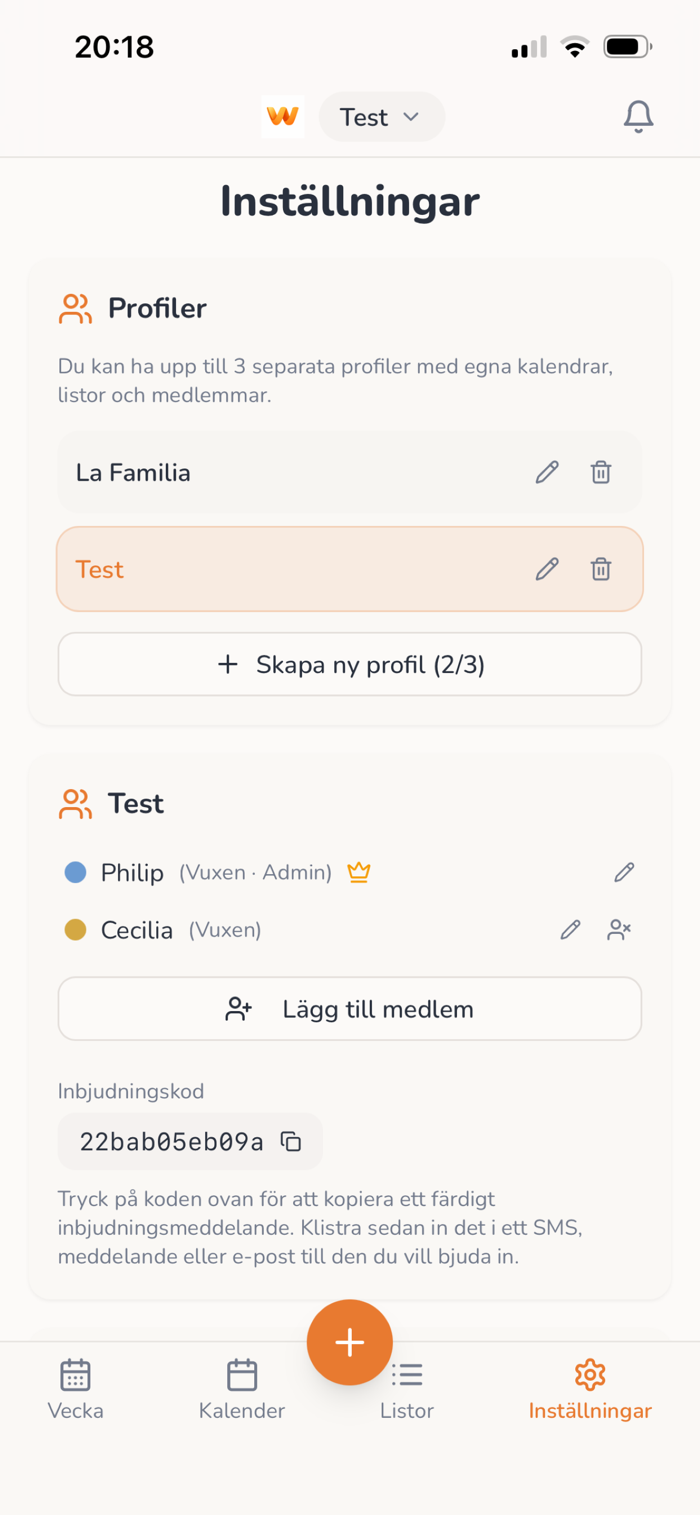The height and width of the screenshot is (1515, 700).
Task: Switch to the Vecka tab
Action: click(76, 1388)
